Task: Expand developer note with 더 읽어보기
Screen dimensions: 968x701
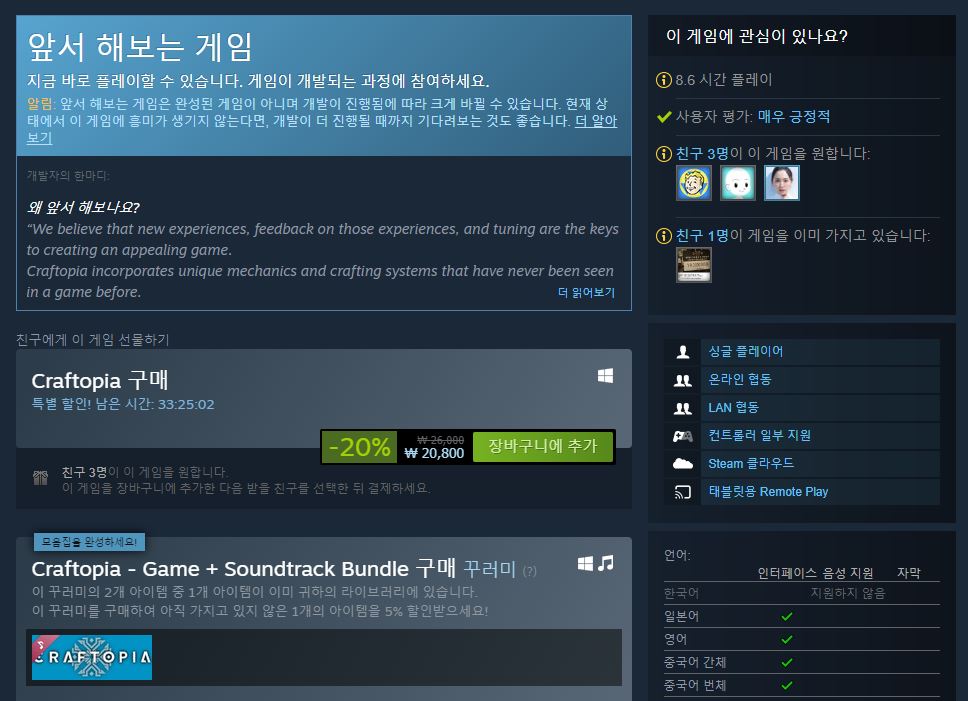Action: [x=586, y=292]
